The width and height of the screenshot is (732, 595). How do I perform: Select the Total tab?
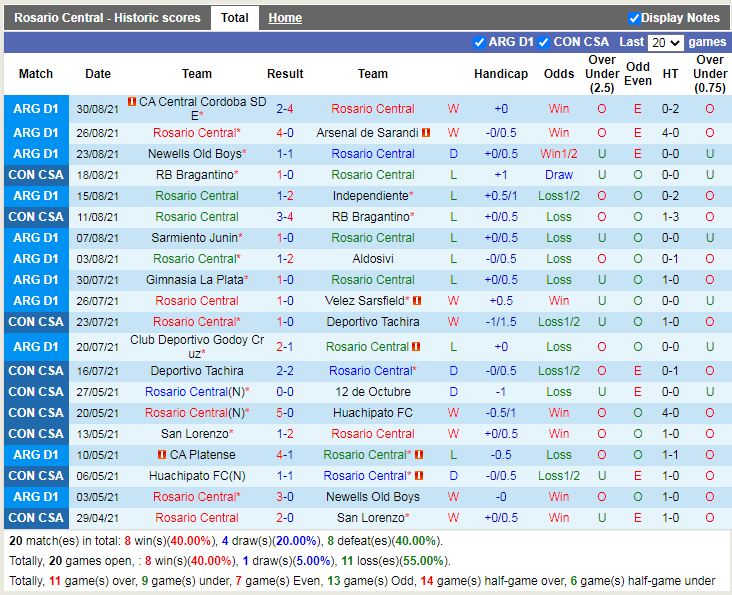pos(235,18)
